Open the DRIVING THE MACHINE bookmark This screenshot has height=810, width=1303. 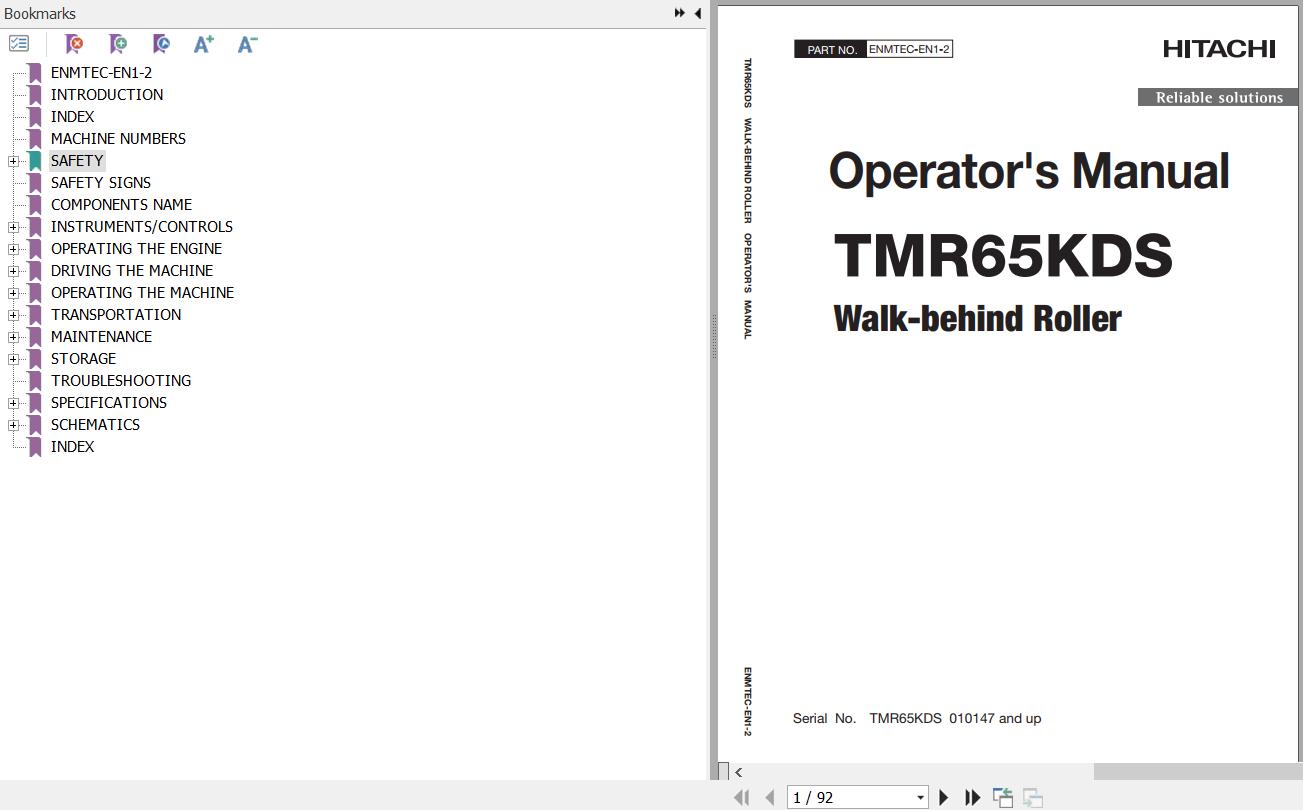(132, 271)
